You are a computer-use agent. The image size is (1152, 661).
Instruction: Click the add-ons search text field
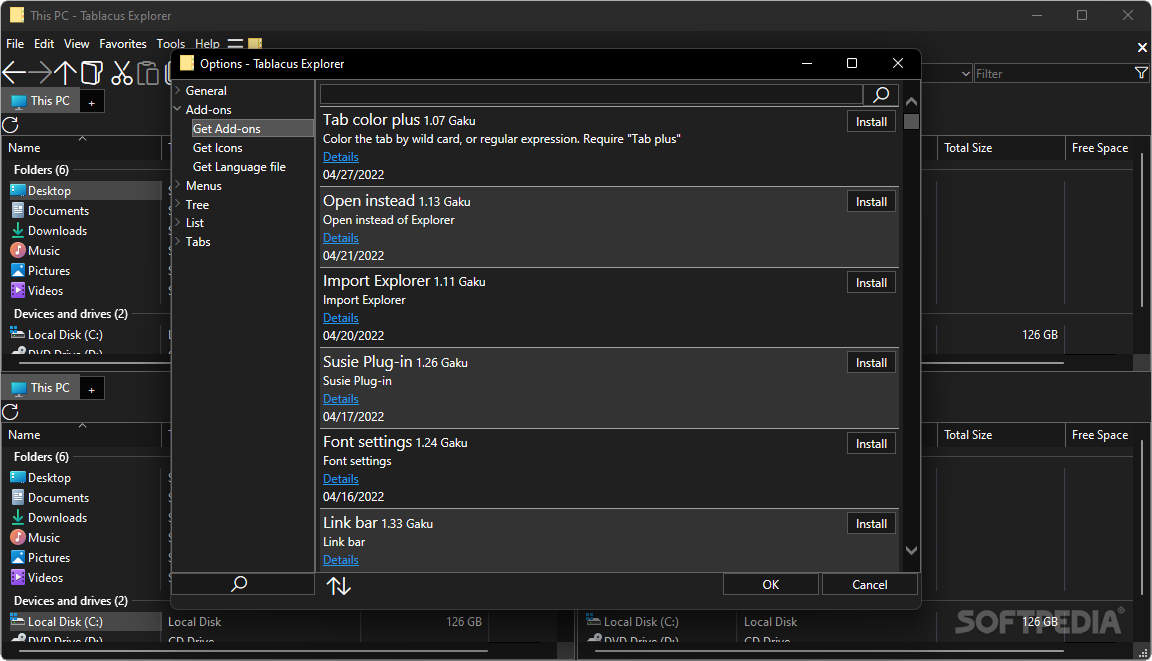(591, 94)
